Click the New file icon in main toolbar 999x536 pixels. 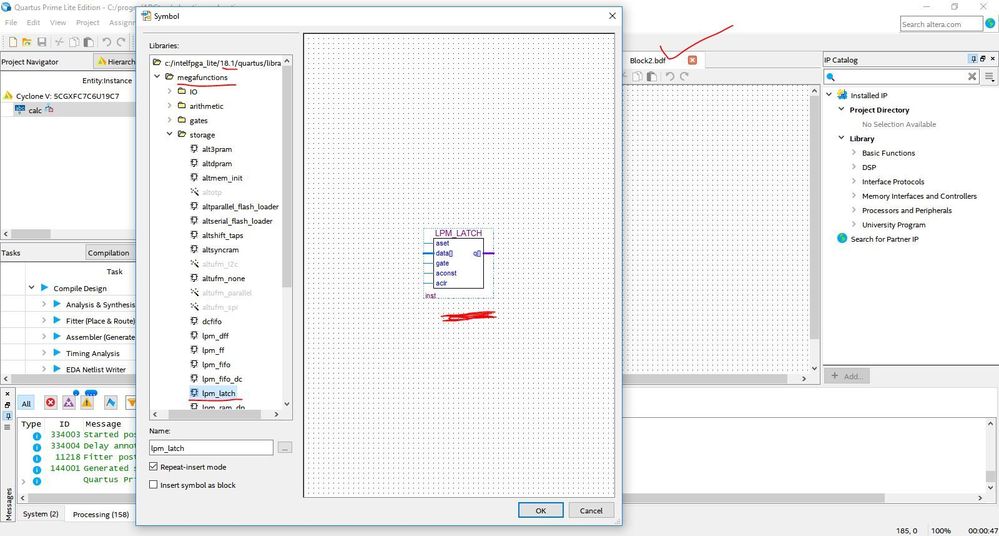[x=12, y=42]
